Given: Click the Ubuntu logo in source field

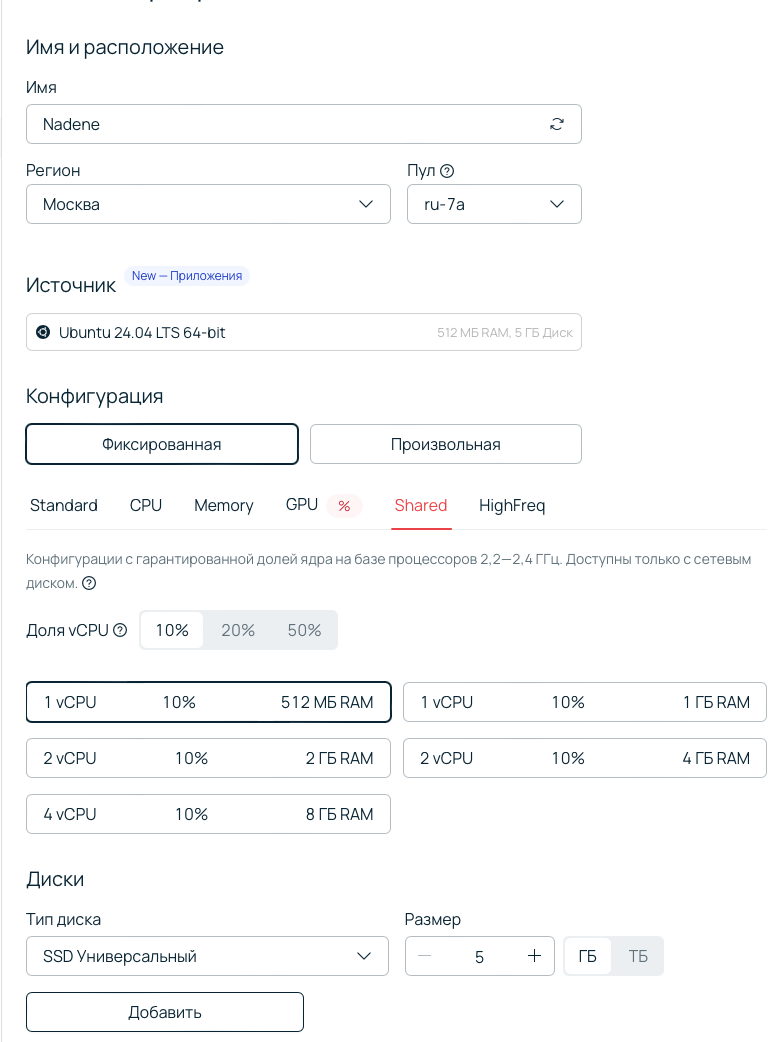Looking at the screenshot, I should (x=43, y=332).
